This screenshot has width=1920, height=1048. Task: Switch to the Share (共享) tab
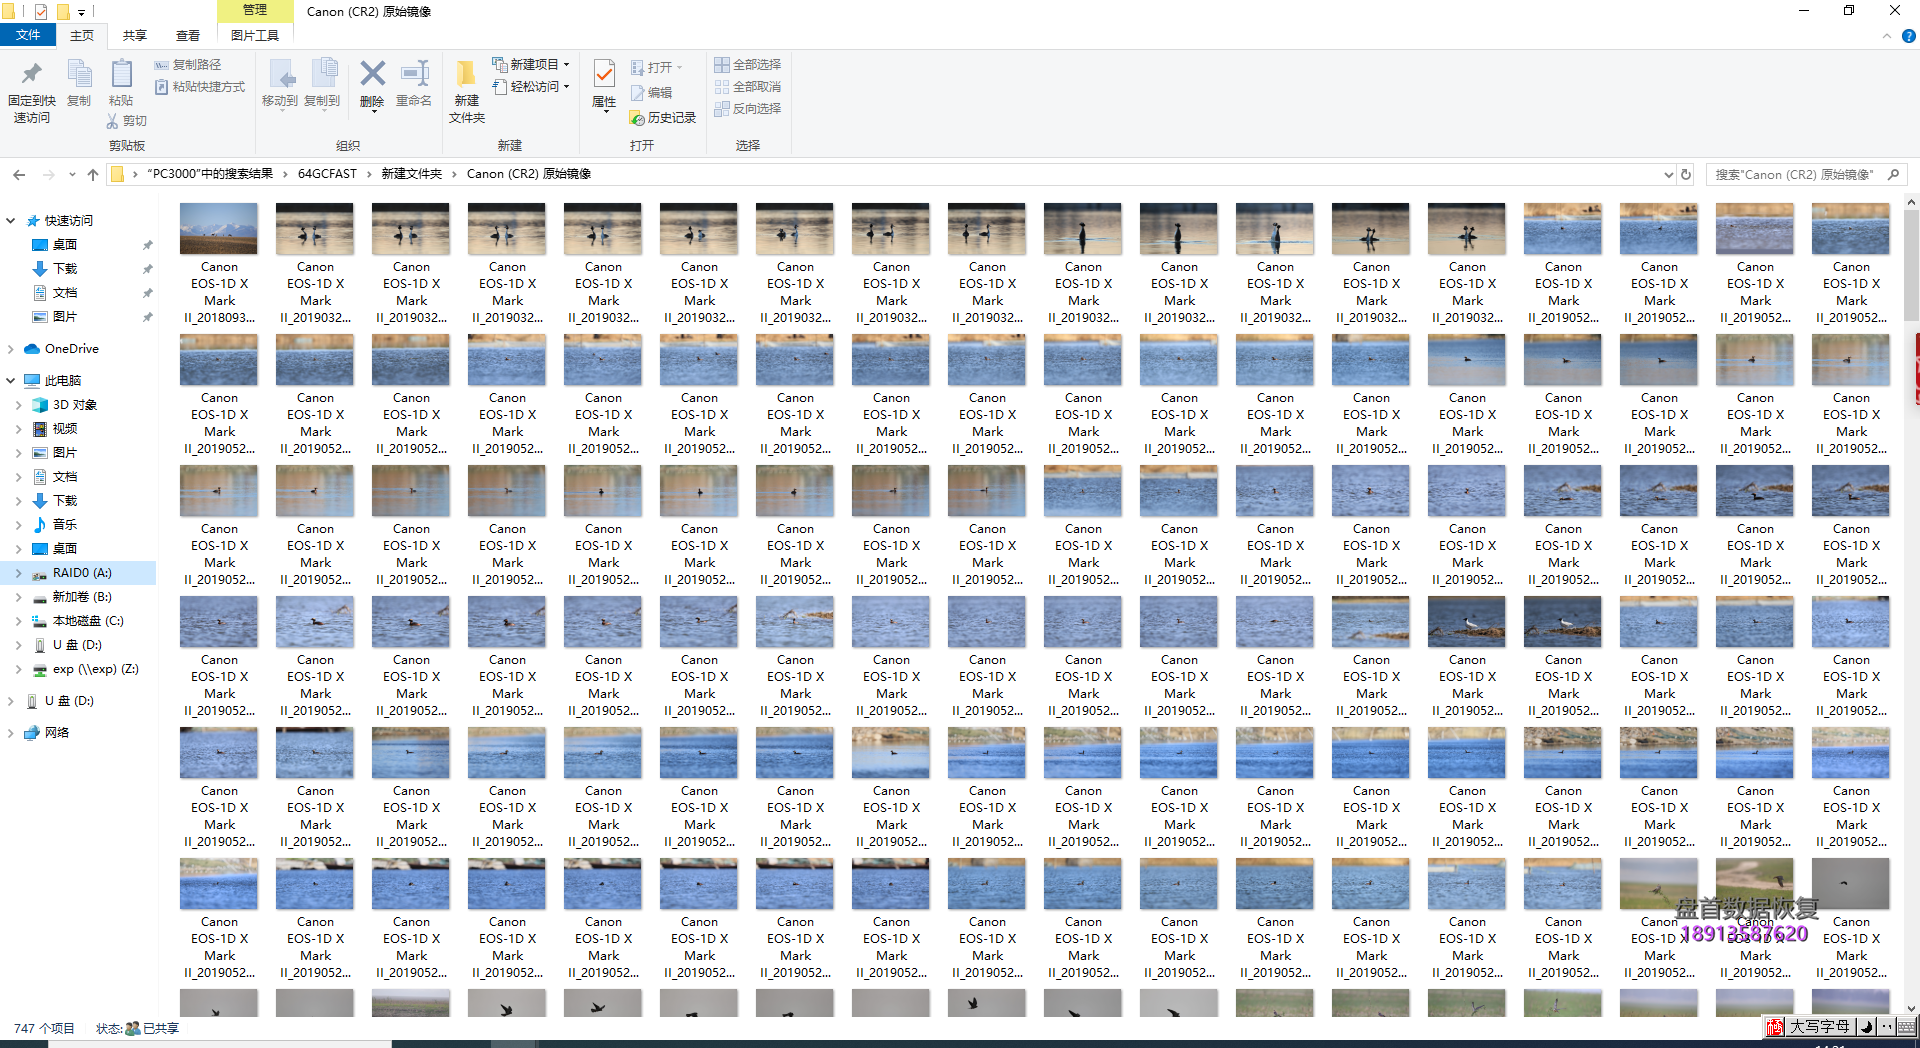tap(135, 35)
